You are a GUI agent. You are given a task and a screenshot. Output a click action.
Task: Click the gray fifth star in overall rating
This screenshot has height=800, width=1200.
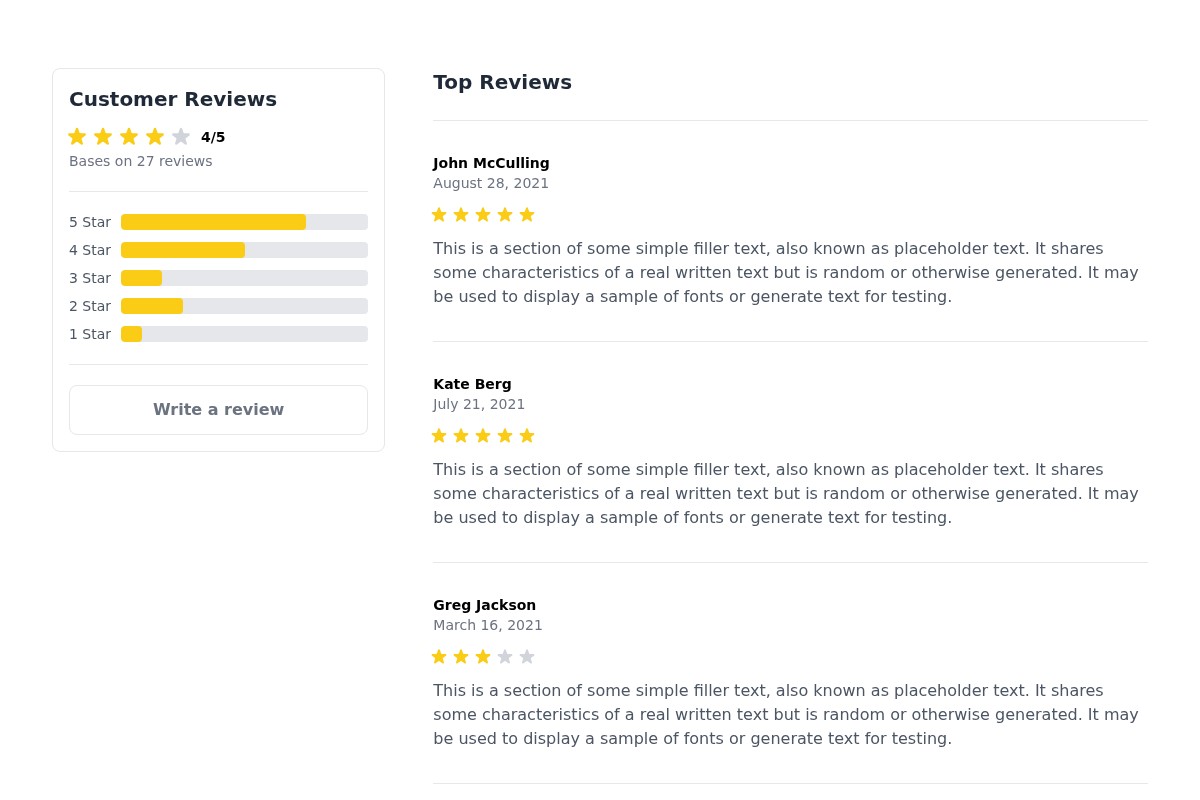181,137
